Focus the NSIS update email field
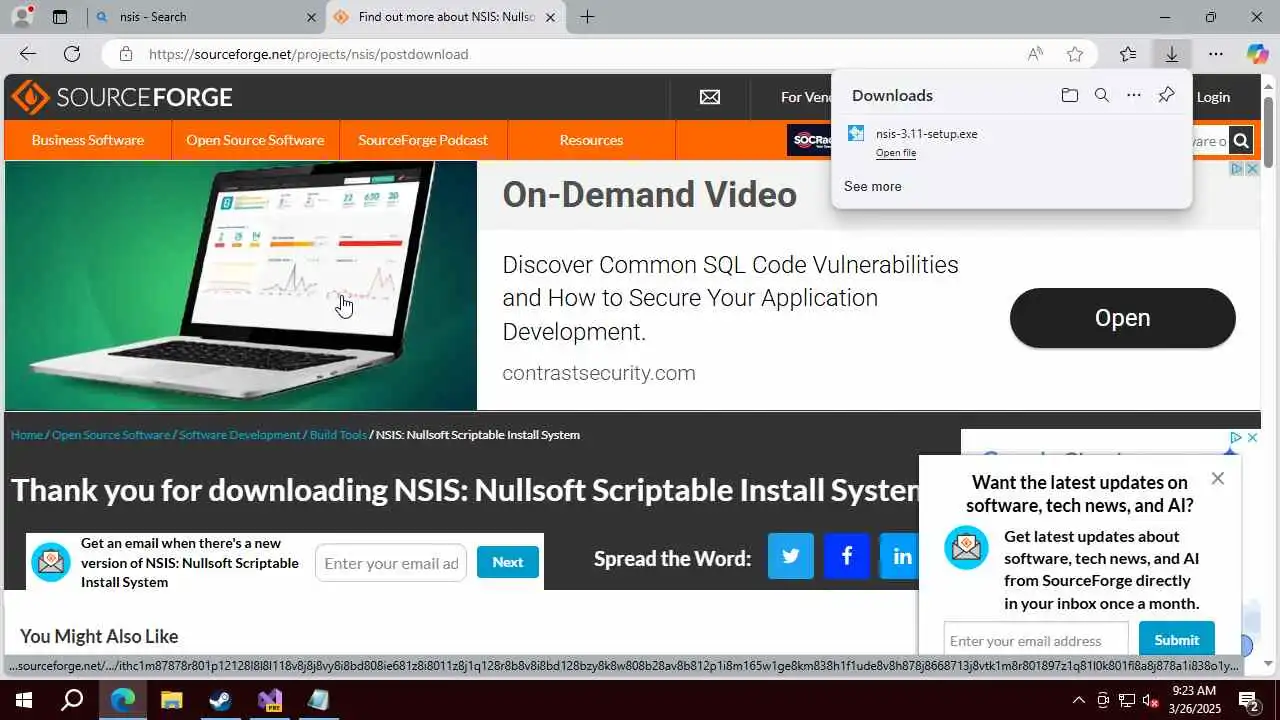Viewport: 1280px width, 720px height. (391, 563)
